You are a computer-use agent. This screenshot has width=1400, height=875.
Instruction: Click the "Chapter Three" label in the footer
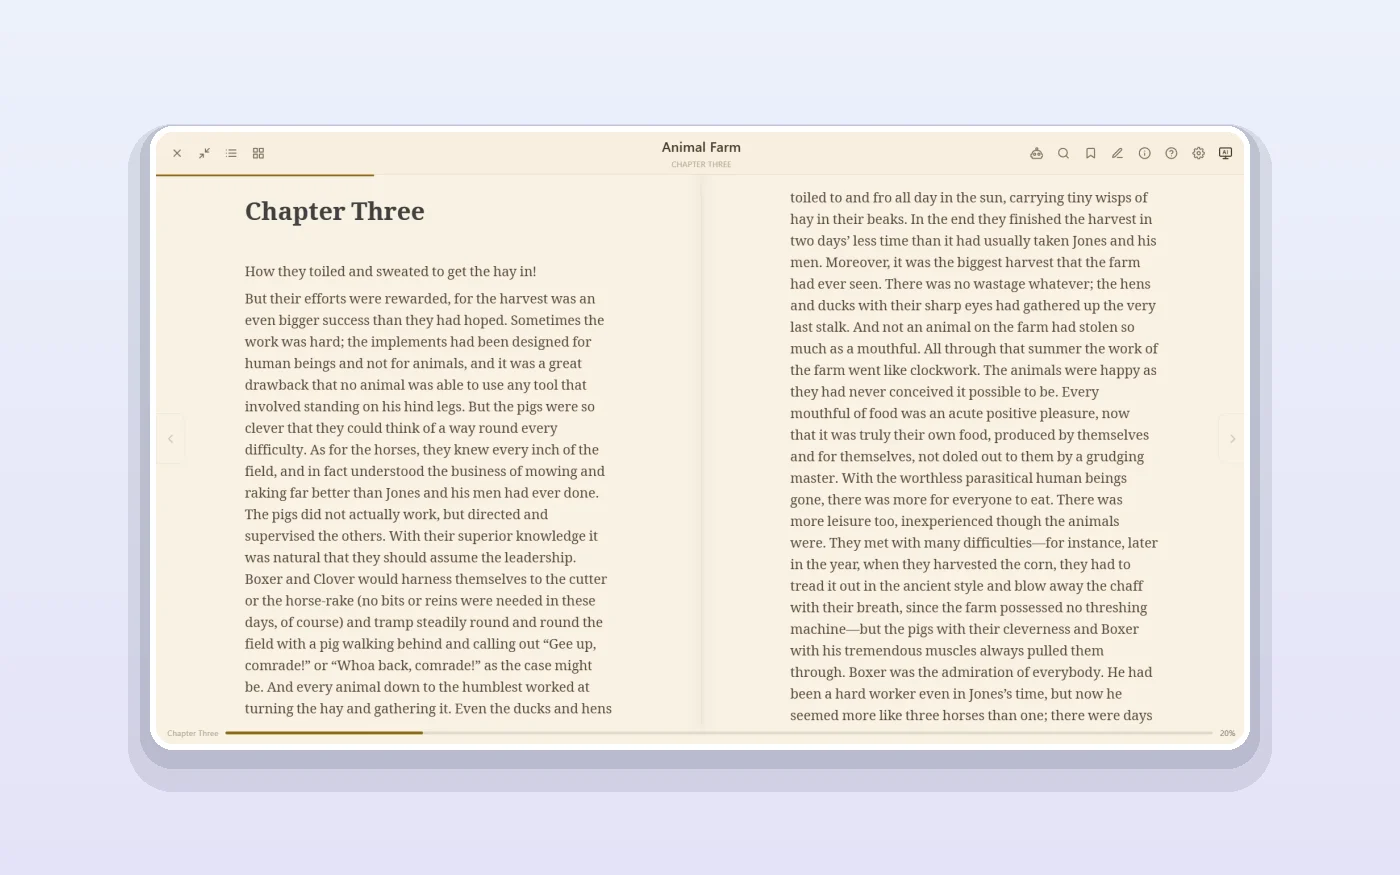(x=193, y=733)
